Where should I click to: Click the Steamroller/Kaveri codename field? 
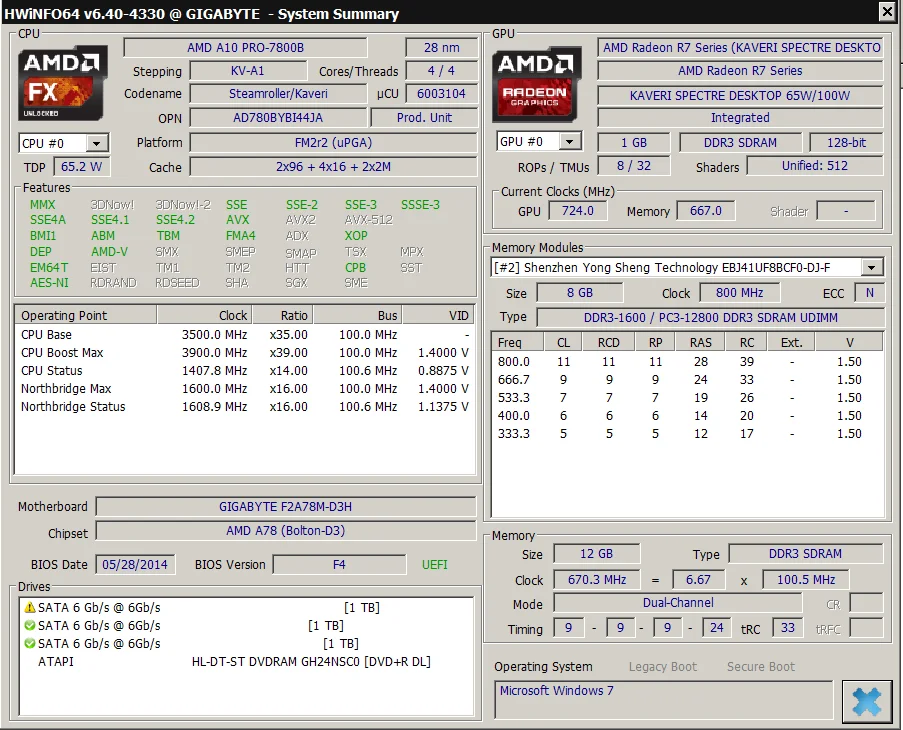pos(278,94)
